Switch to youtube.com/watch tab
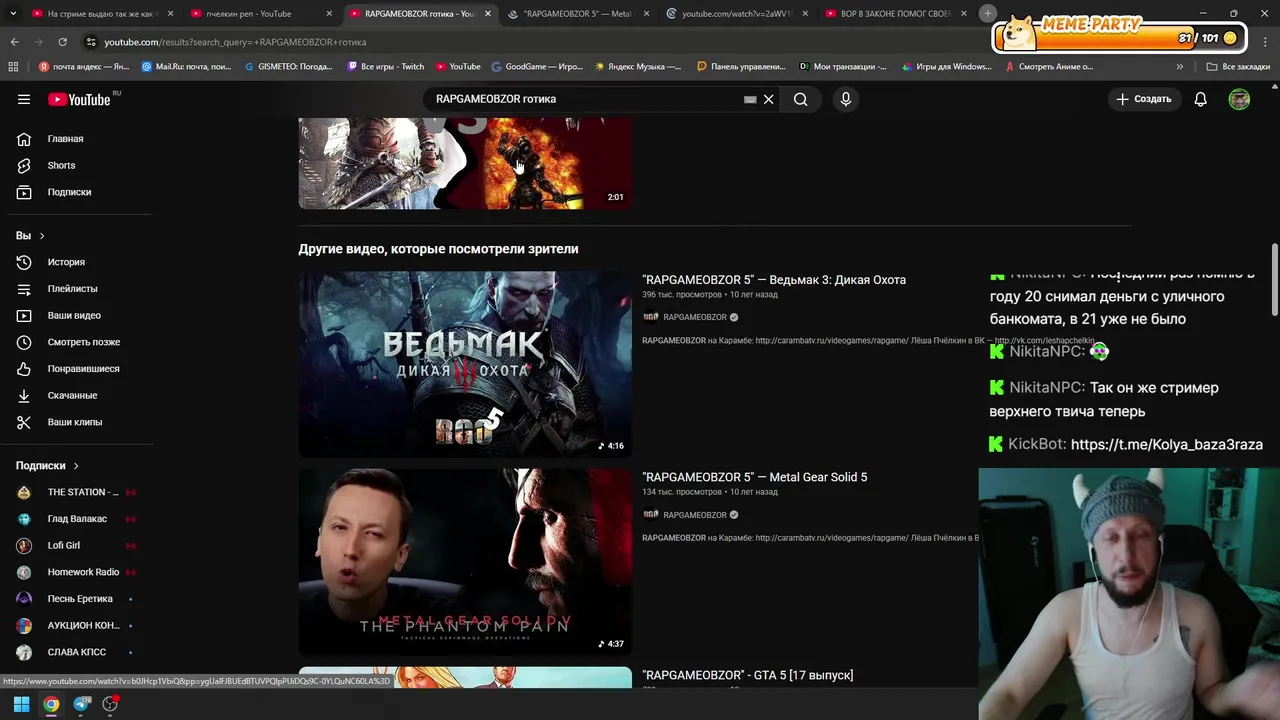Viewport: 1280px width, 720px height. click(735, 14)
